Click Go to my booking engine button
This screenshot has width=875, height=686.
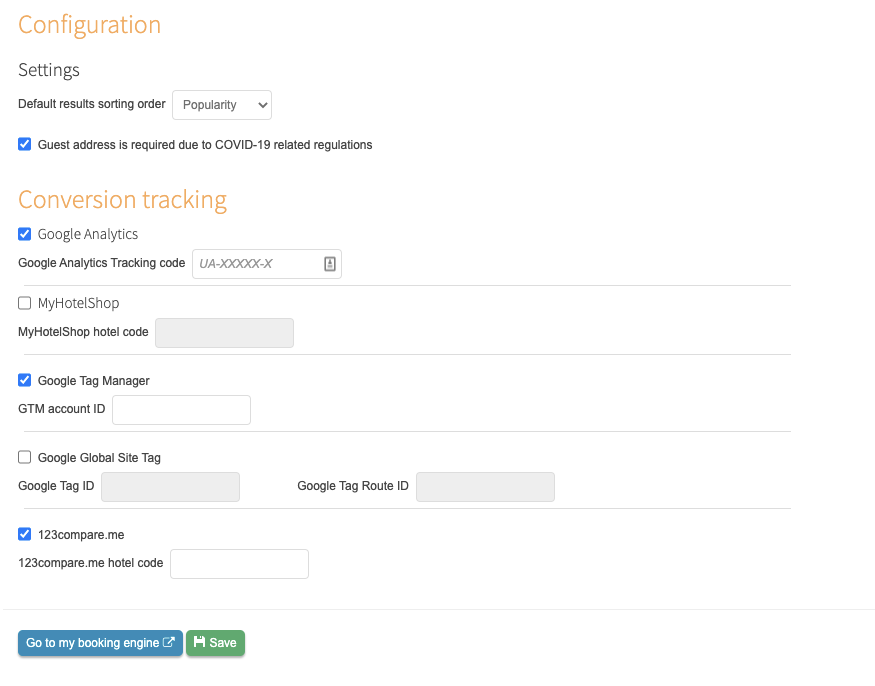pos(100,643)
